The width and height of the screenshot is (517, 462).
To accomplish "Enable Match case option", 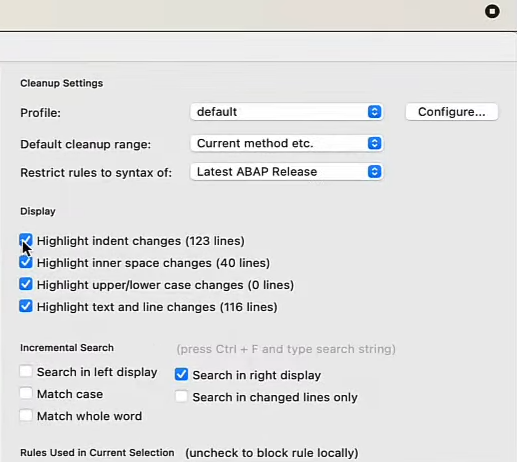I will (x=26, y=393).
